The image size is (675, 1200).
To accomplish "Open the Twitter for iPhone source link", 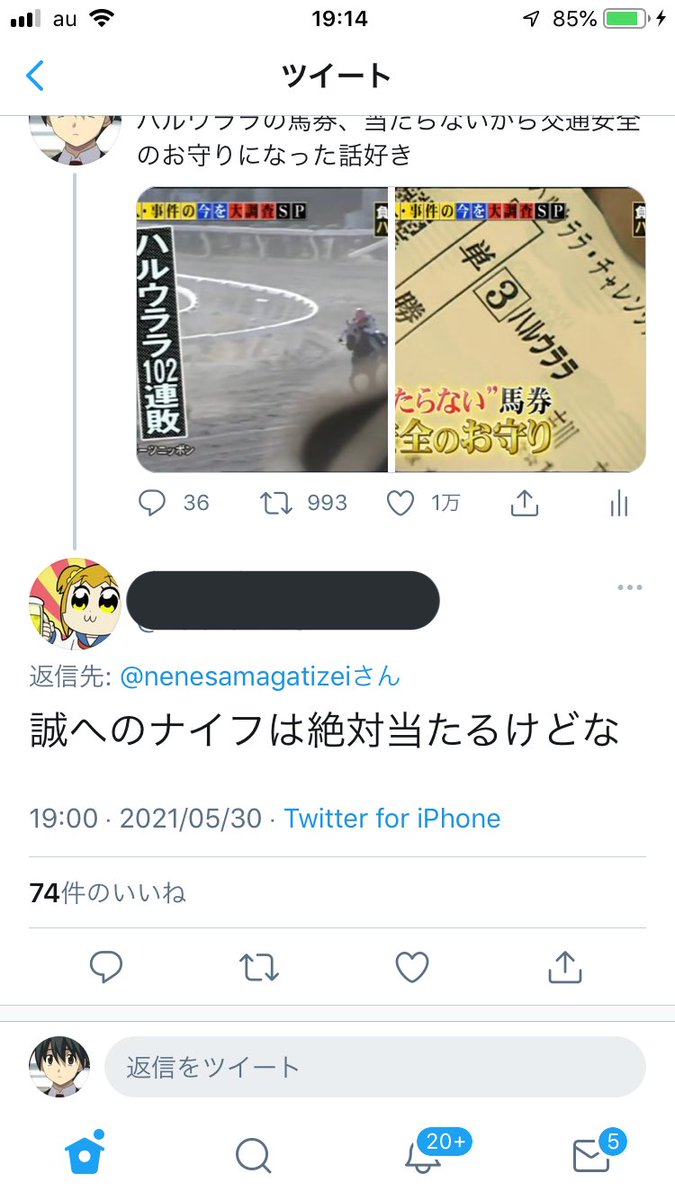I will tap(392, 819).
